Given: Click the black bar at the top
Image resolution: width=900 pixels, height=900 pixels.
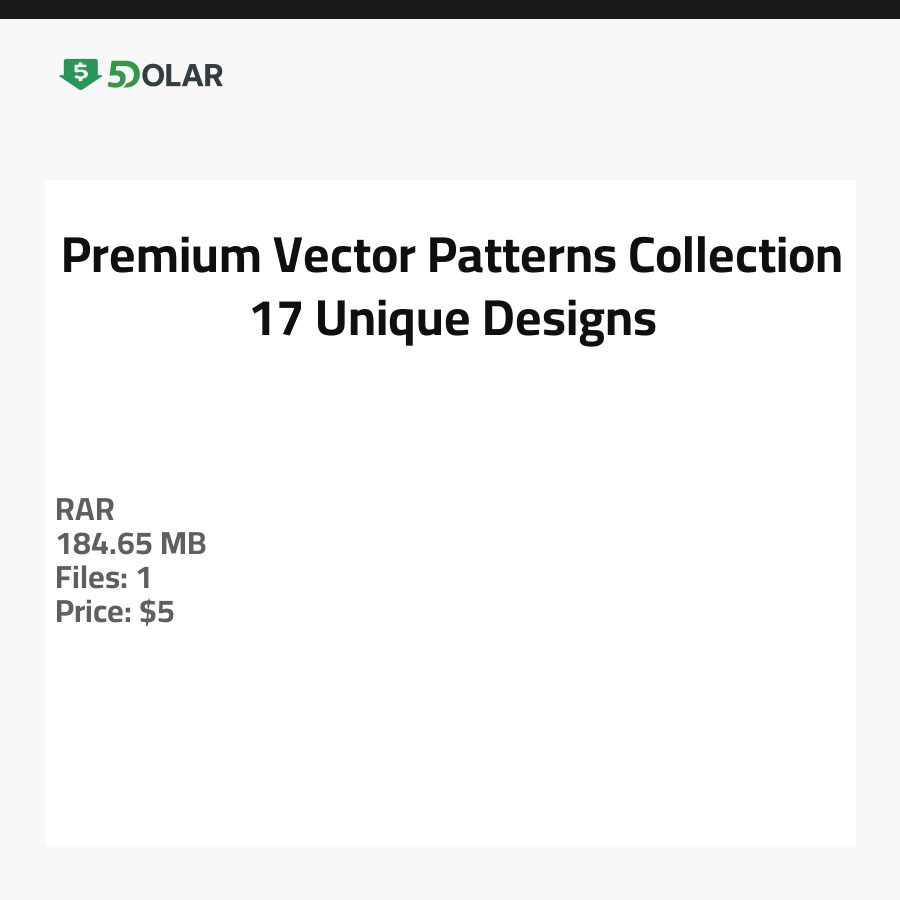Looking at the screenshot, I should (450, 9).
